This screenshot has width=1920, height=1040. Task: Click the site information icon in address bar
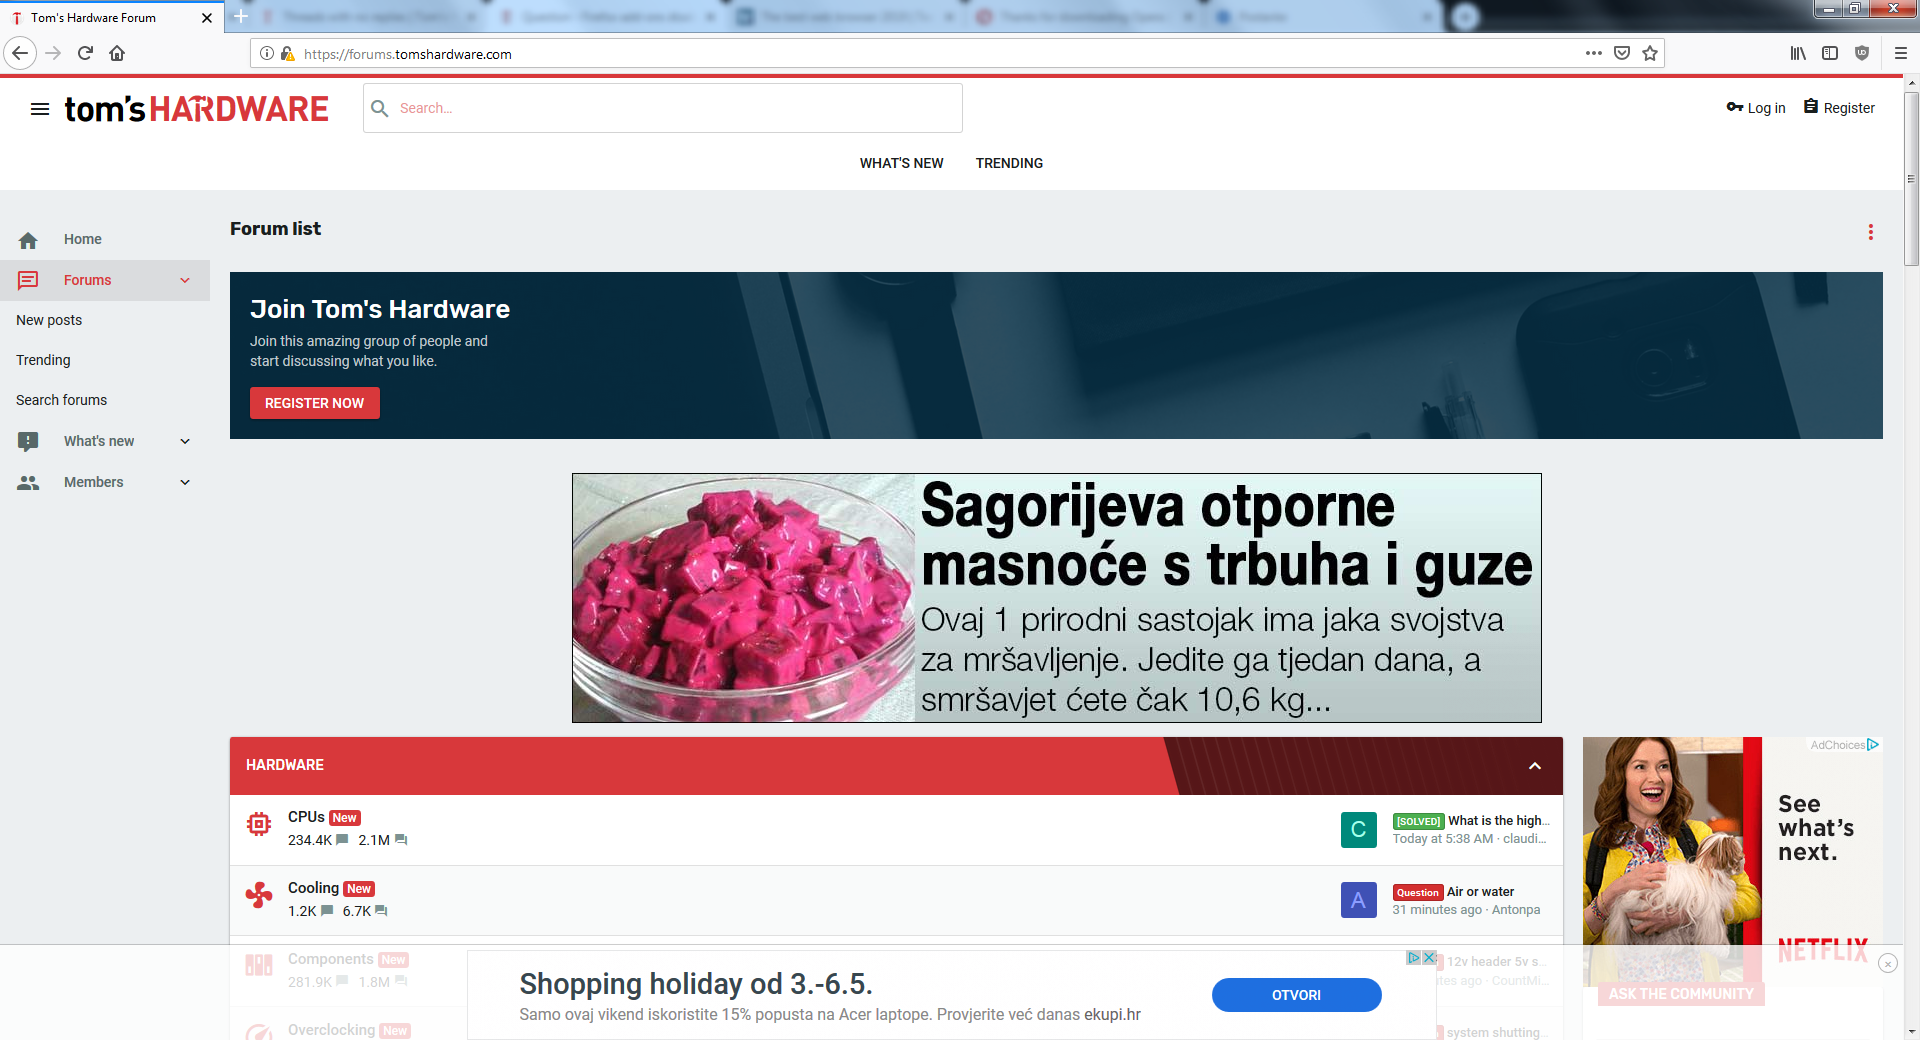(267, 53)
